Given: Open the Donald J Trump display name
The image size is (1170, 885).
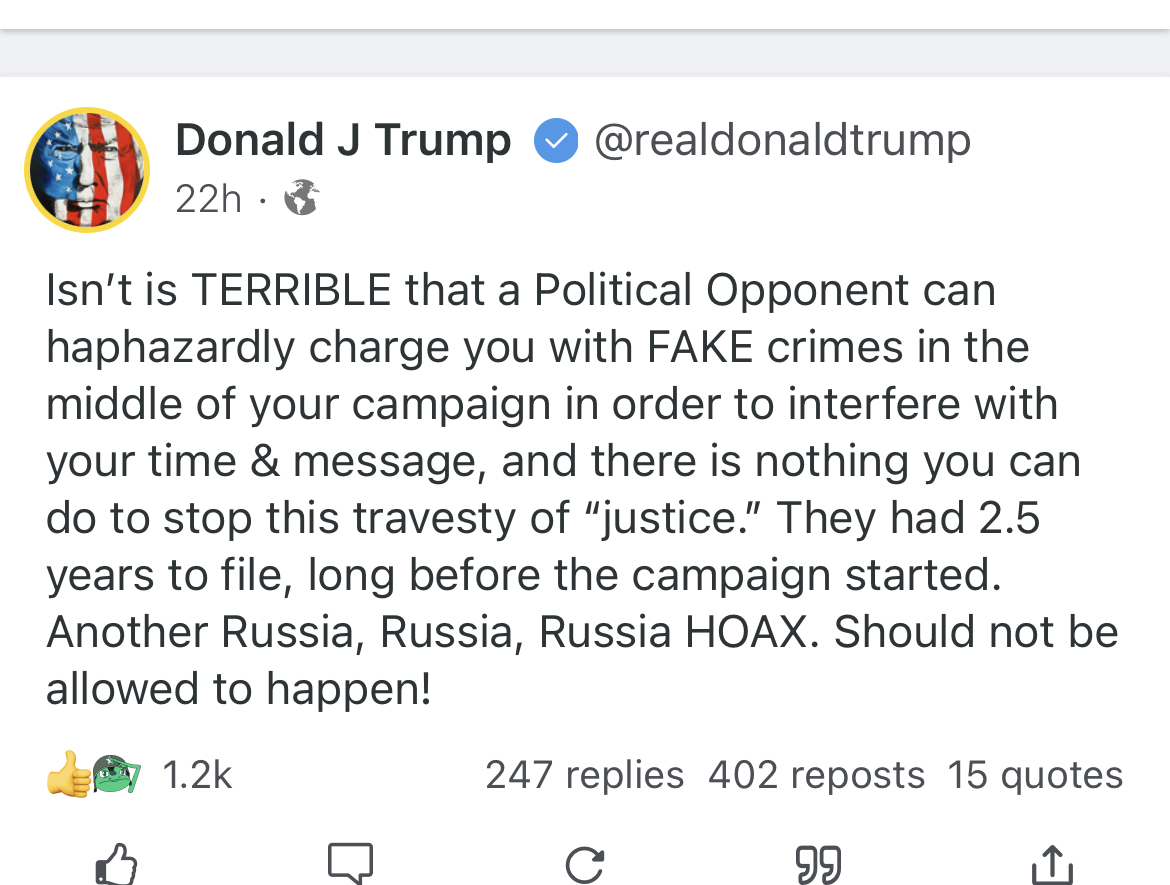Looking at the screenshot, I should (x=343, y=140).
